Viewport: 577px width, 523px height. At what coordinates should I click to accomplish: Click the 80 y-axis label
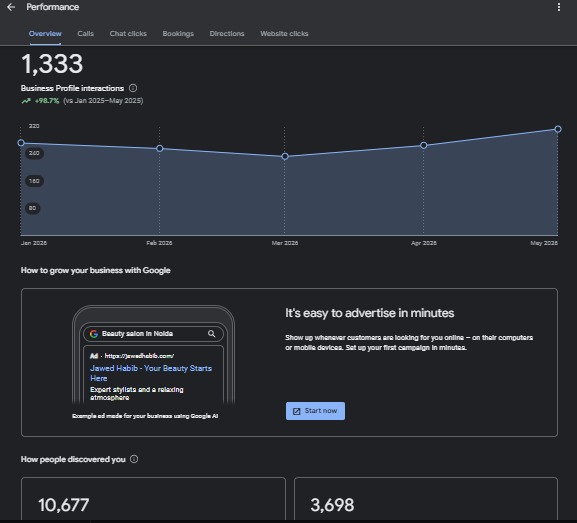(x=33, y=208)
